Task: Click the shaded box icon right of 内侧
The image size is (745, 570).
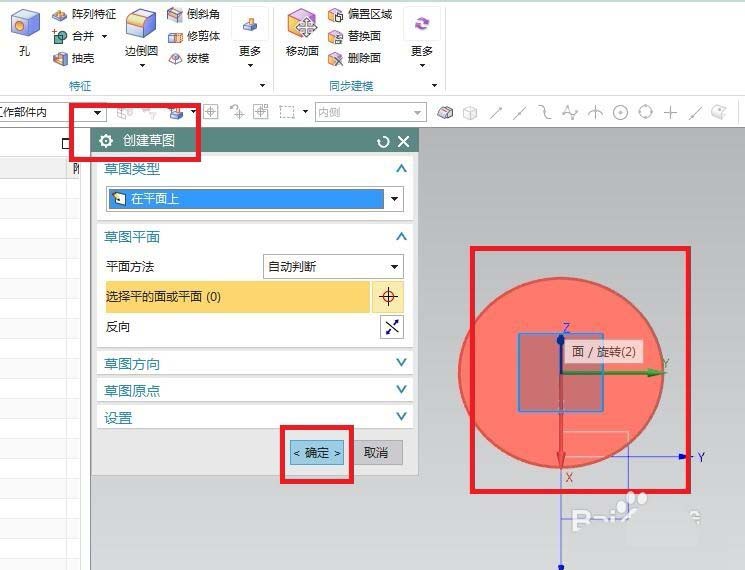Action: [x=445, y=113]
